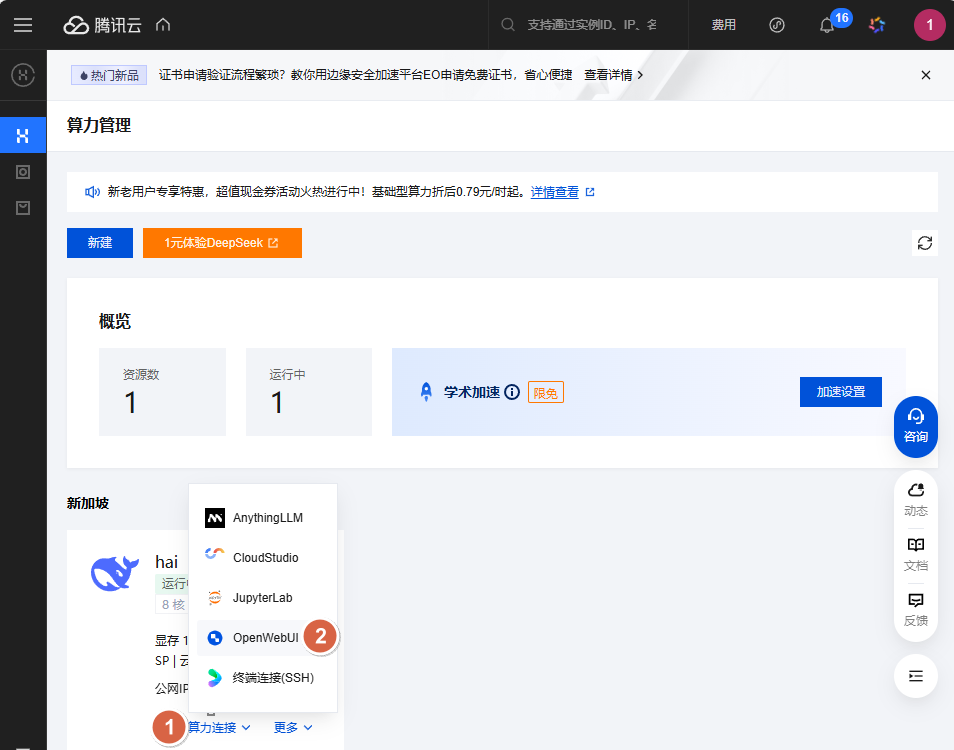This screenshot has width=954, height=750.
Task: Open the notification bell with 16 alerts
Action: tap(827, 25)
